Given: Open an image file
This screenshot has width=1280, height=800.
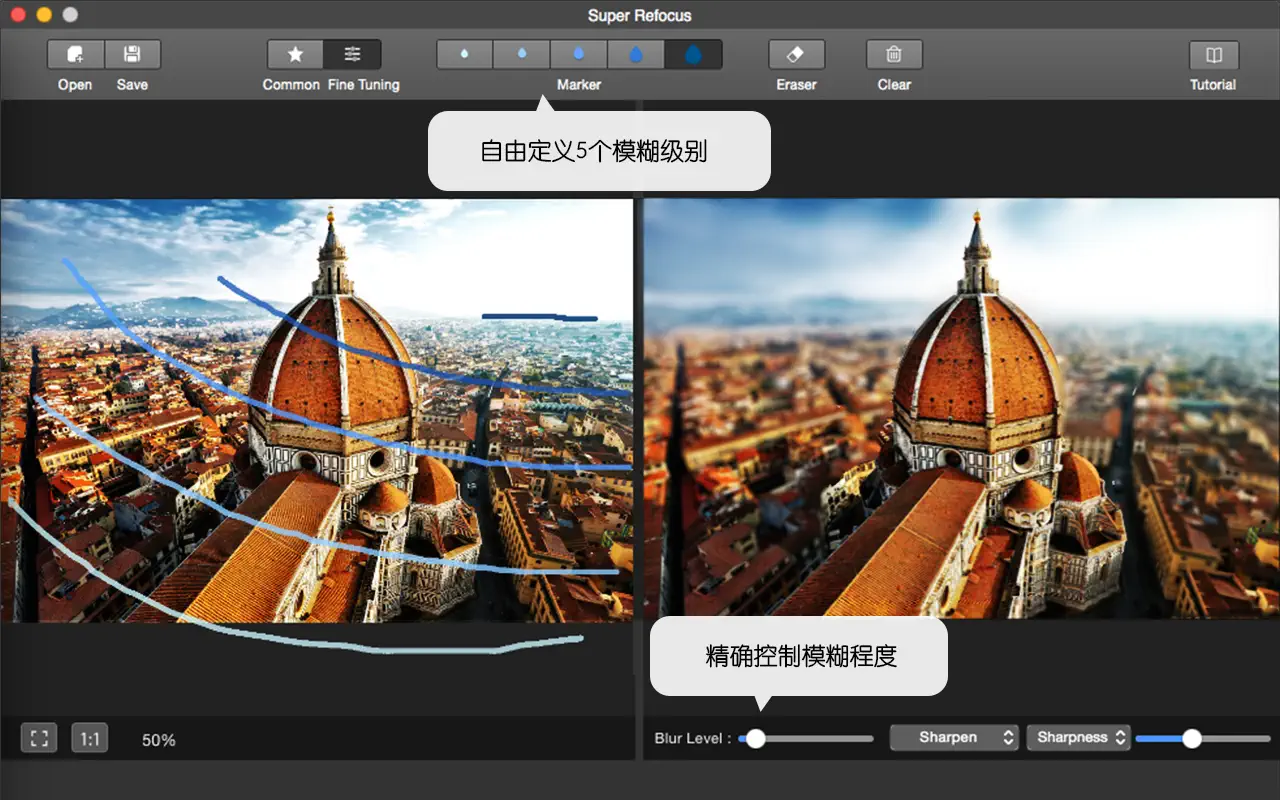Looking at the screenshot, I should tap(74, 53).
